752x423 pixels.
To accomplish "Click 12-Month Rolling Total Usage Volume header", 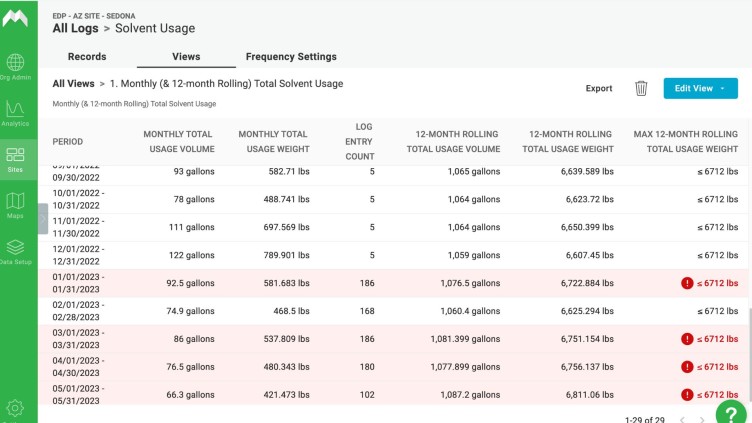I will click(453, 141).
